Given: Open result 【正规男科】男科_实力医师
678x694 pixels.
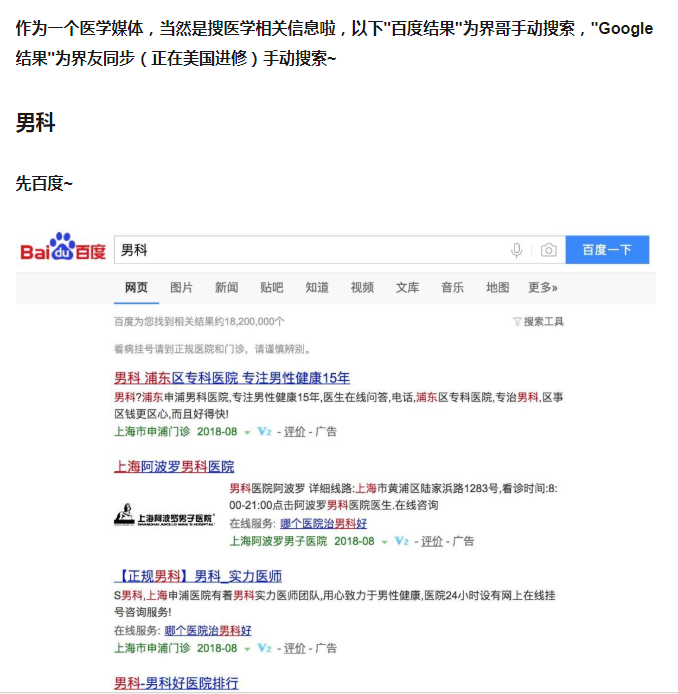Looking at the screenshot, I should pyautogui.click(x=198, y=576).
